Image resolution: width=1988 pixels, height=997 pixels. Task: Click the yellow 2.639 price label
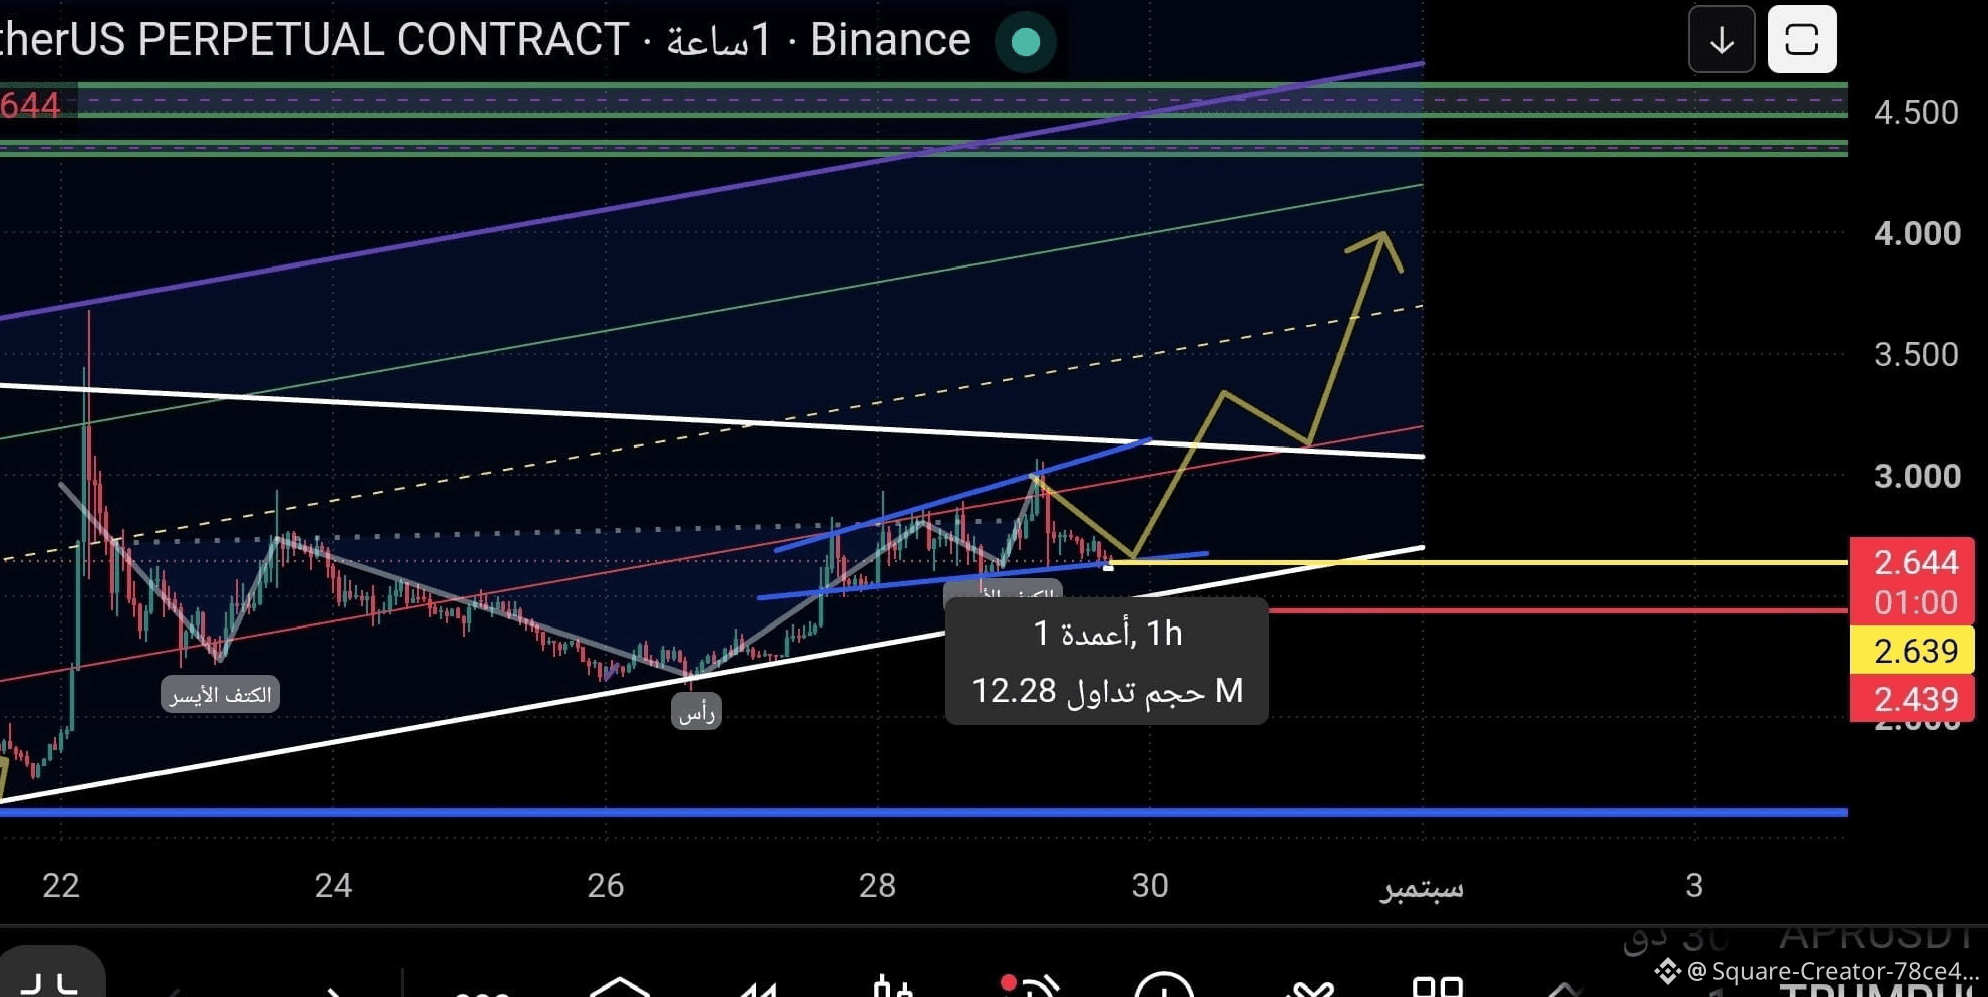[x=1912, y=651]
